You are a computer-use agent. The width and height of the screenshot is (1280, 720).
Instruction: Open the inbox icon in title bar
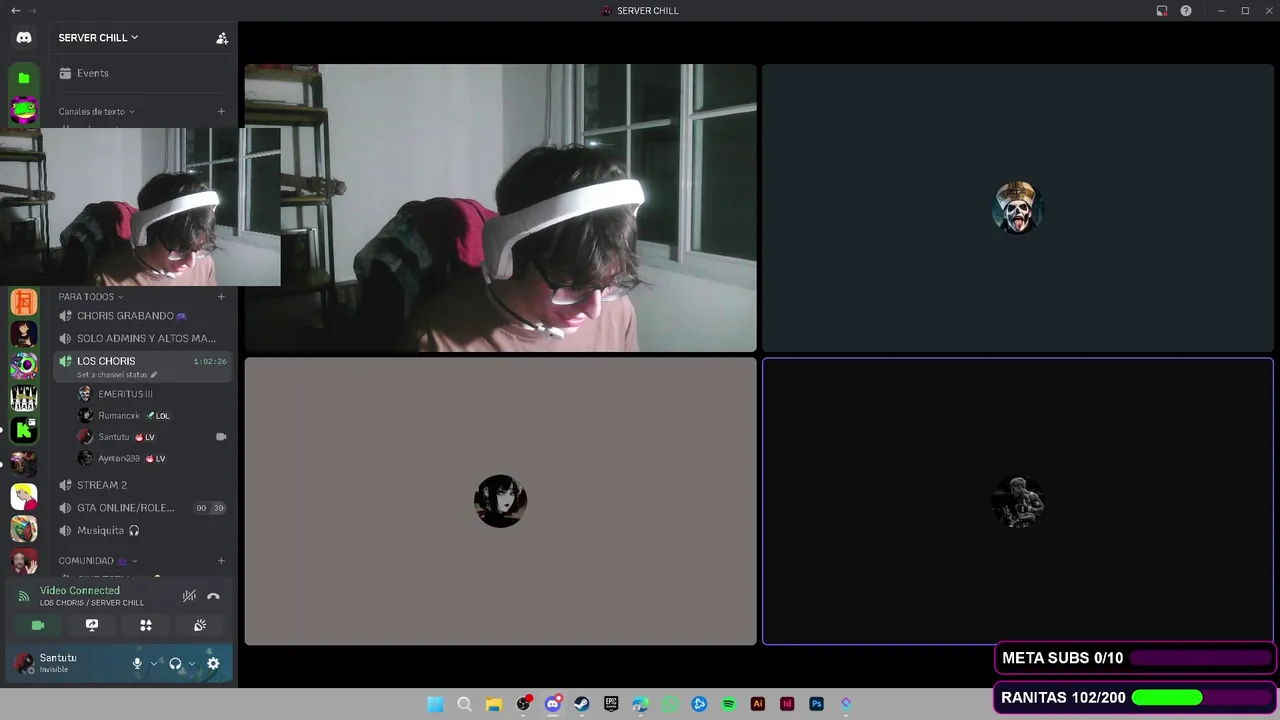[x=1162, y=10]
